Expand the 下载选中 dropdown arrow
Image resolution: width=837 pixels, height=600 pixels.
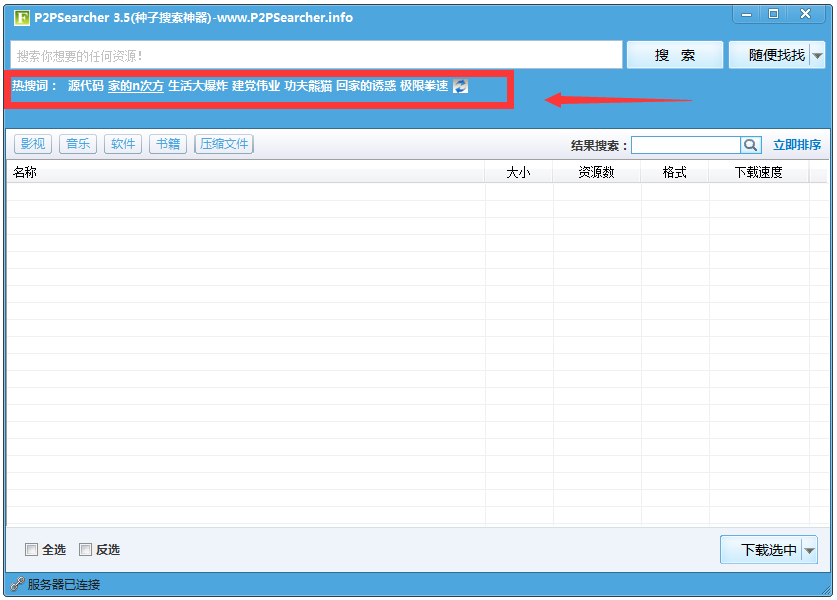810,550
